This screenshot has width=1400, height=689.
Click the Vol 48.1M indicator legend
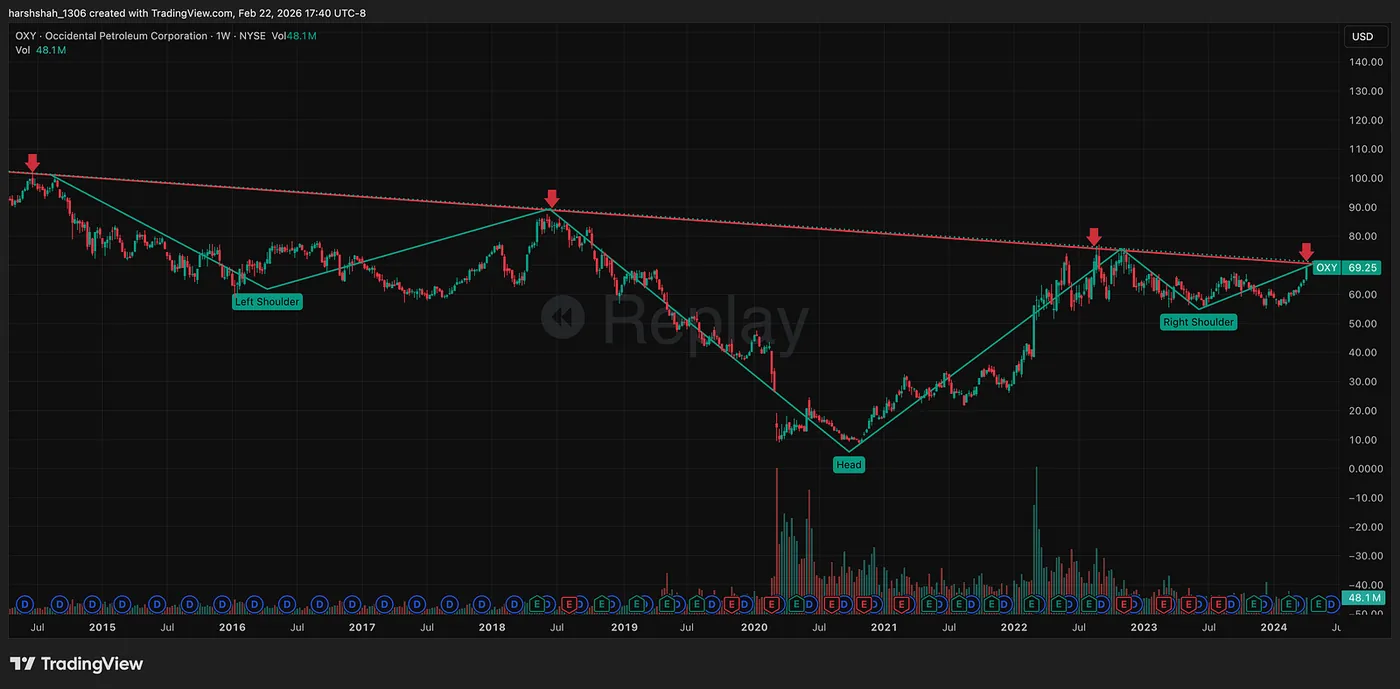tap(39, 50)
